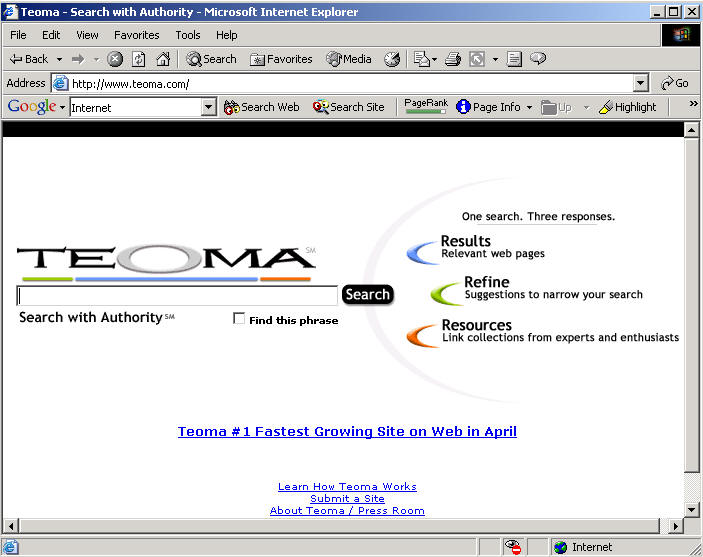Click the PageRank indicator bar
The width and height of the screenshot is (703, 557).
(x=425, y=111)
